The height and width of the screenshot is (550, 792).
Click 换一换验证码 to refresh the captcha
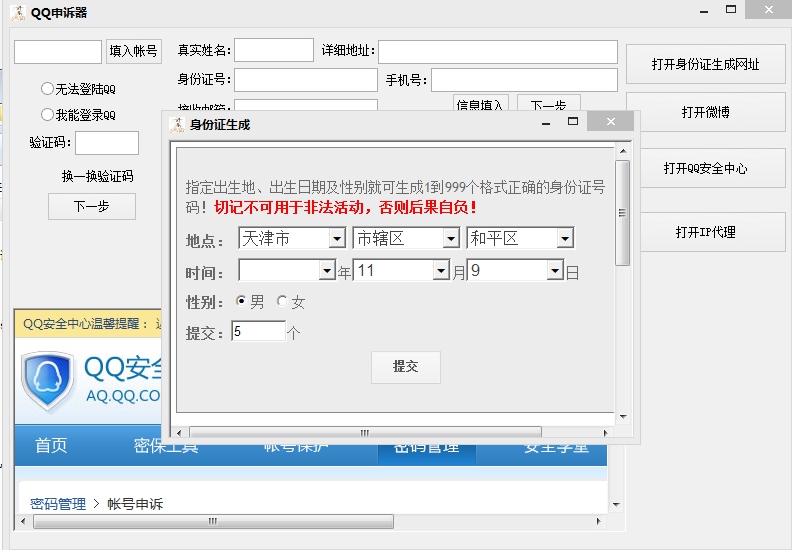97,177
